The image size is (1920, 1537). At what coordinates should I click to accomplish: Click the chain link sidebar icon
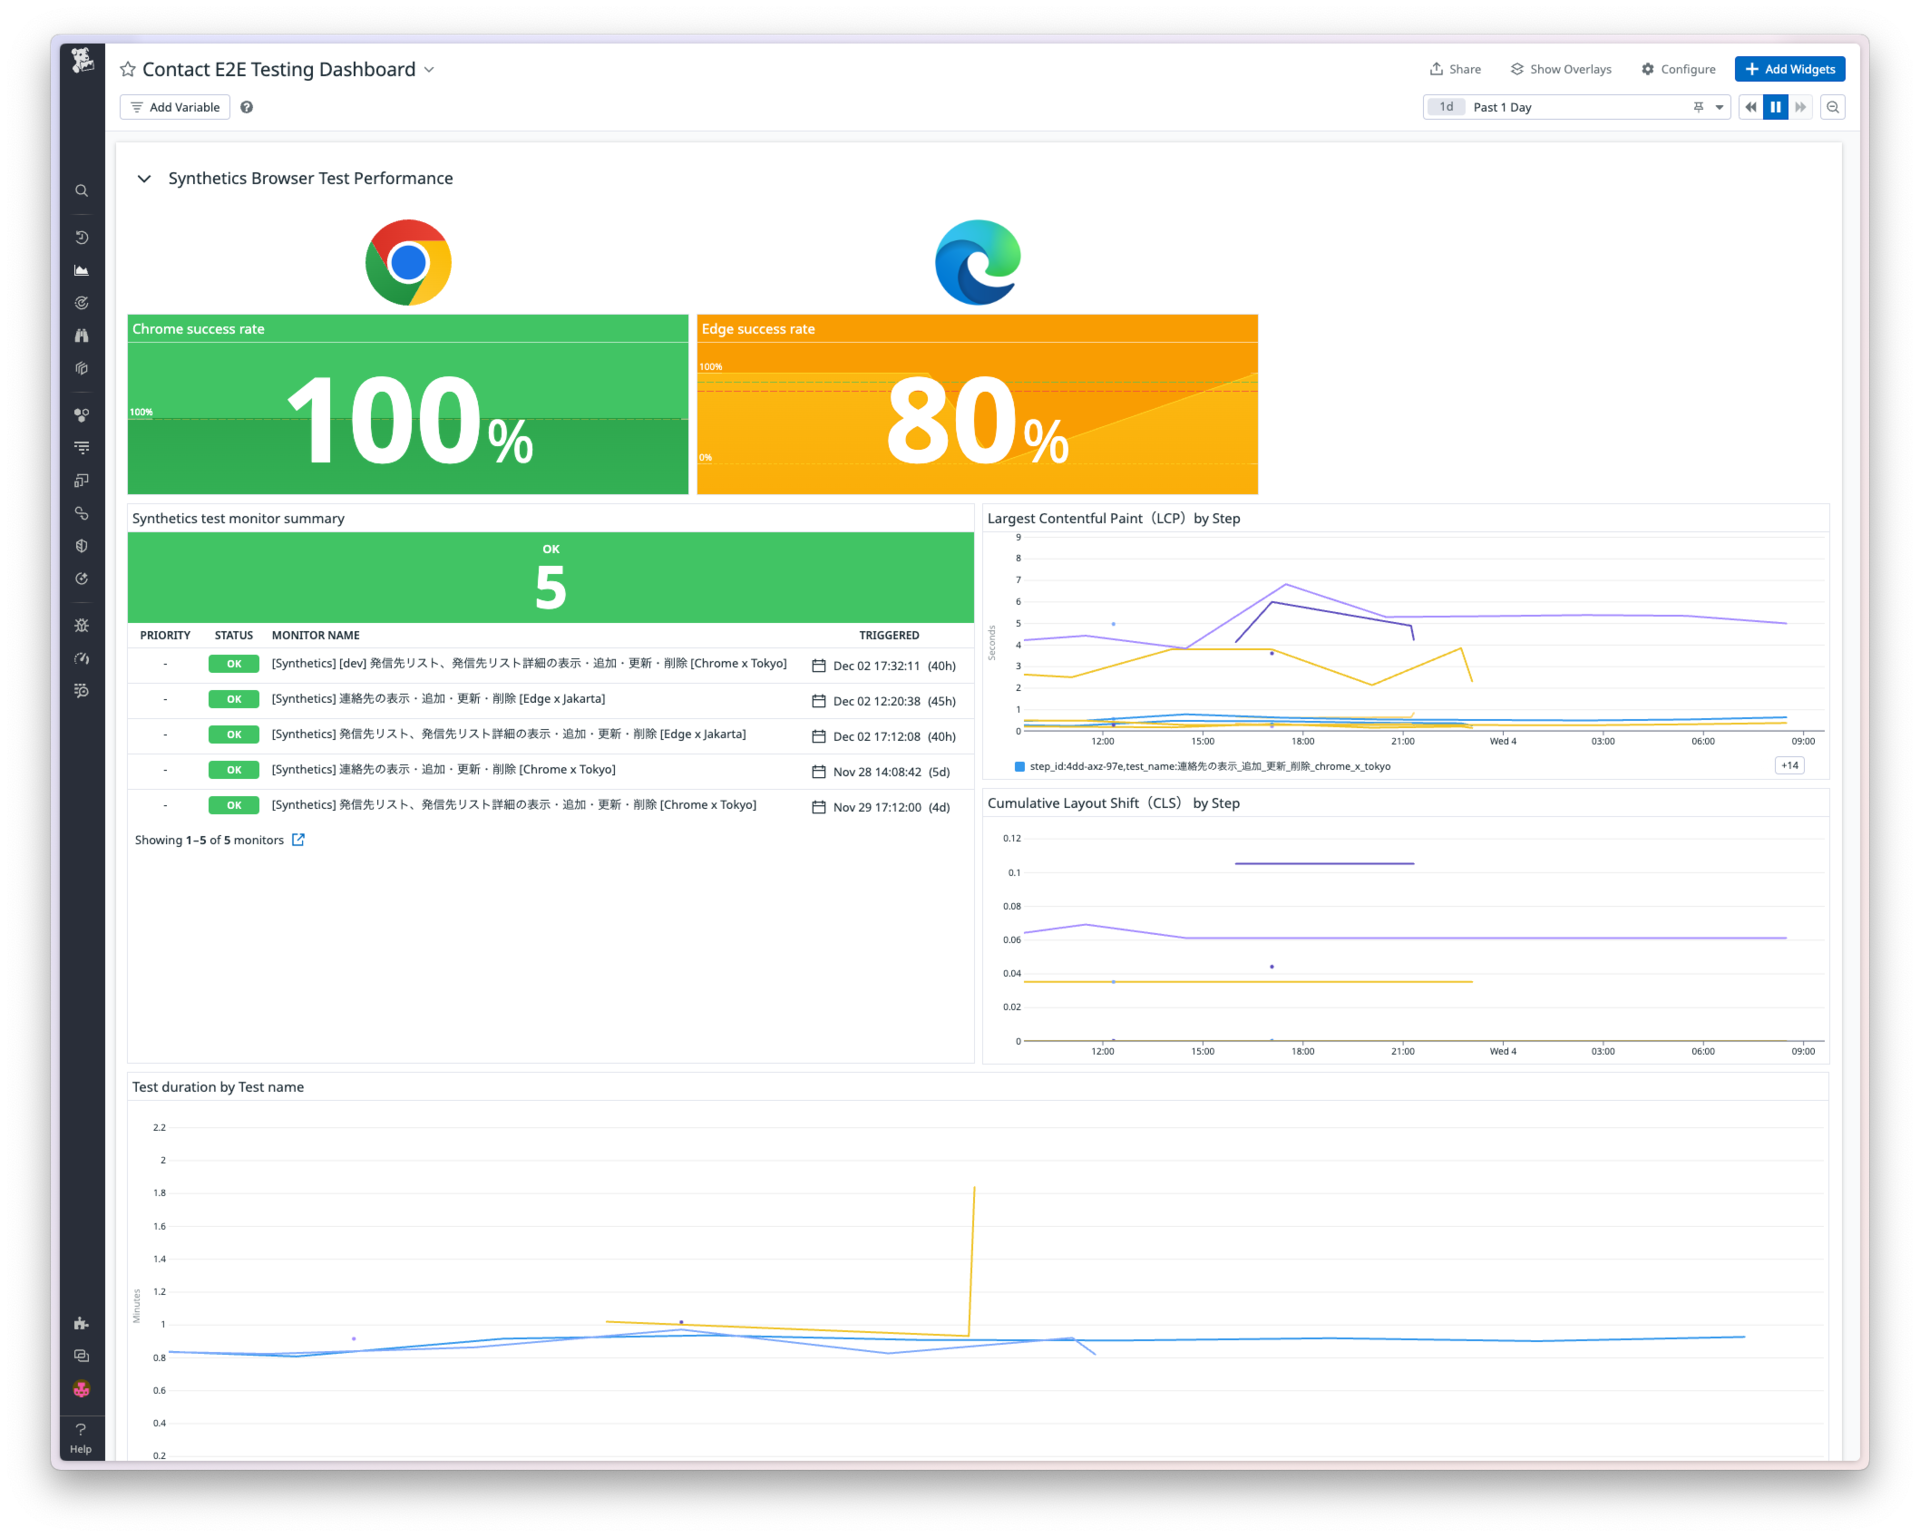point(82,514)
